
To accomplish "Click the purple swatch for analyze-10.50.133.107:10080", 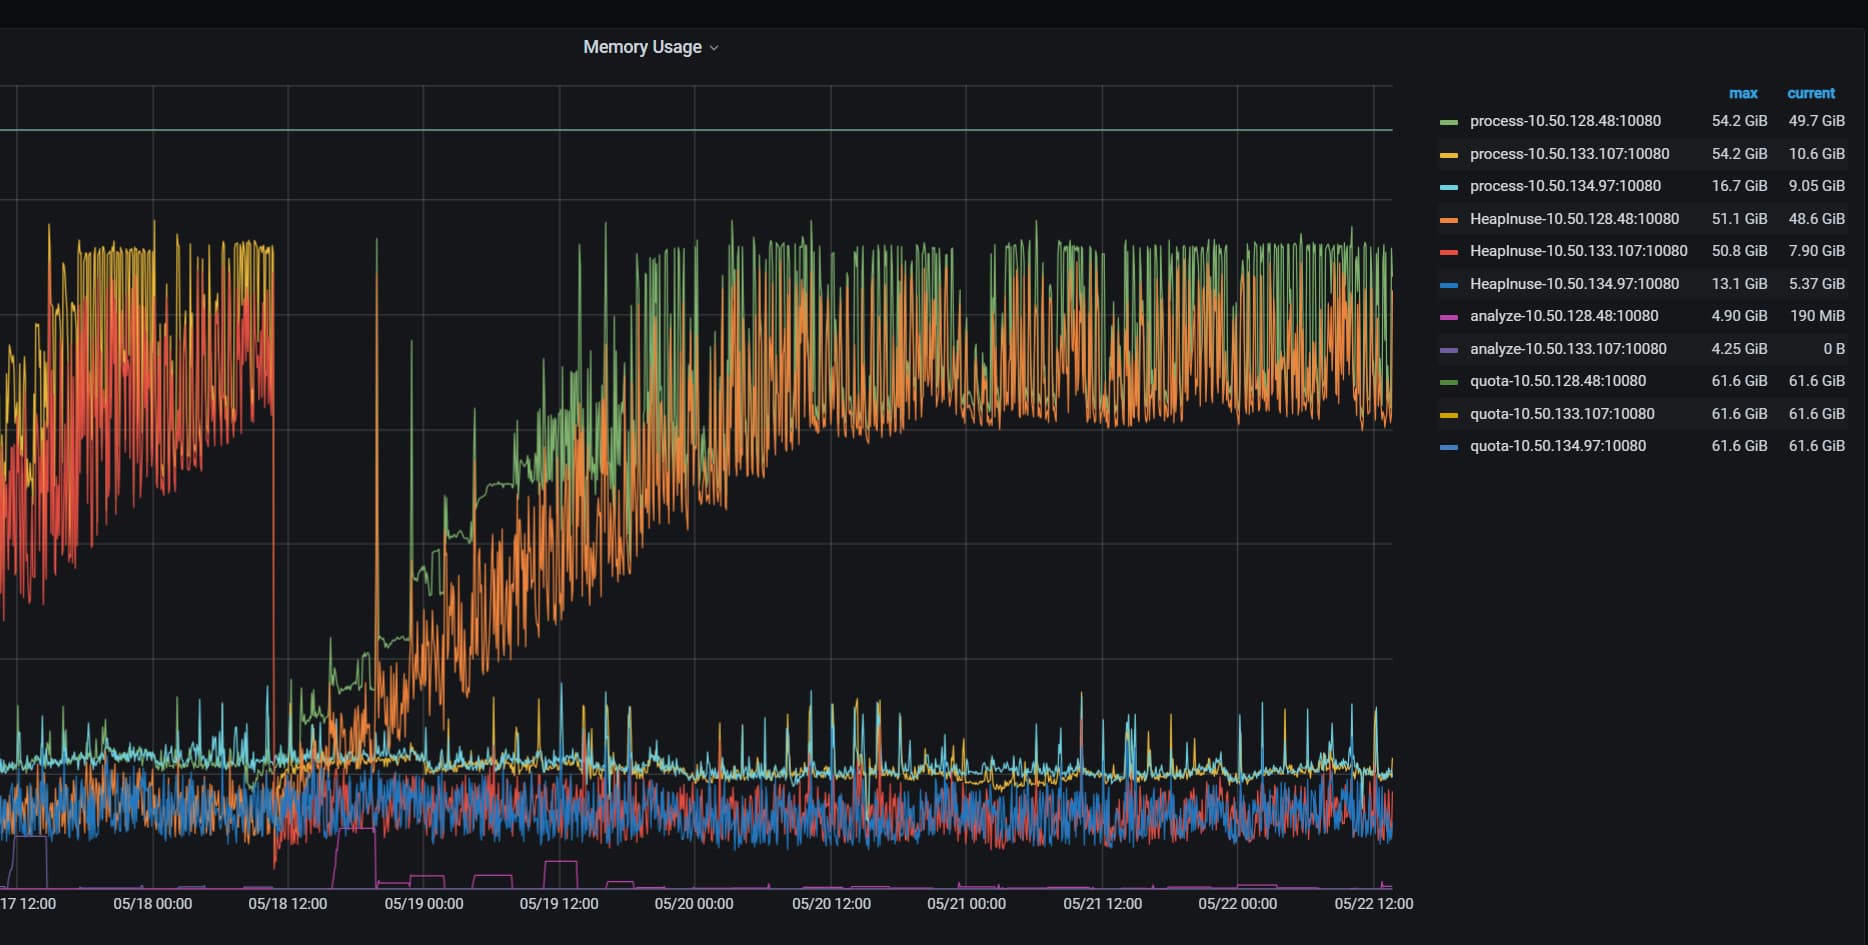I will pos(1448,350).
